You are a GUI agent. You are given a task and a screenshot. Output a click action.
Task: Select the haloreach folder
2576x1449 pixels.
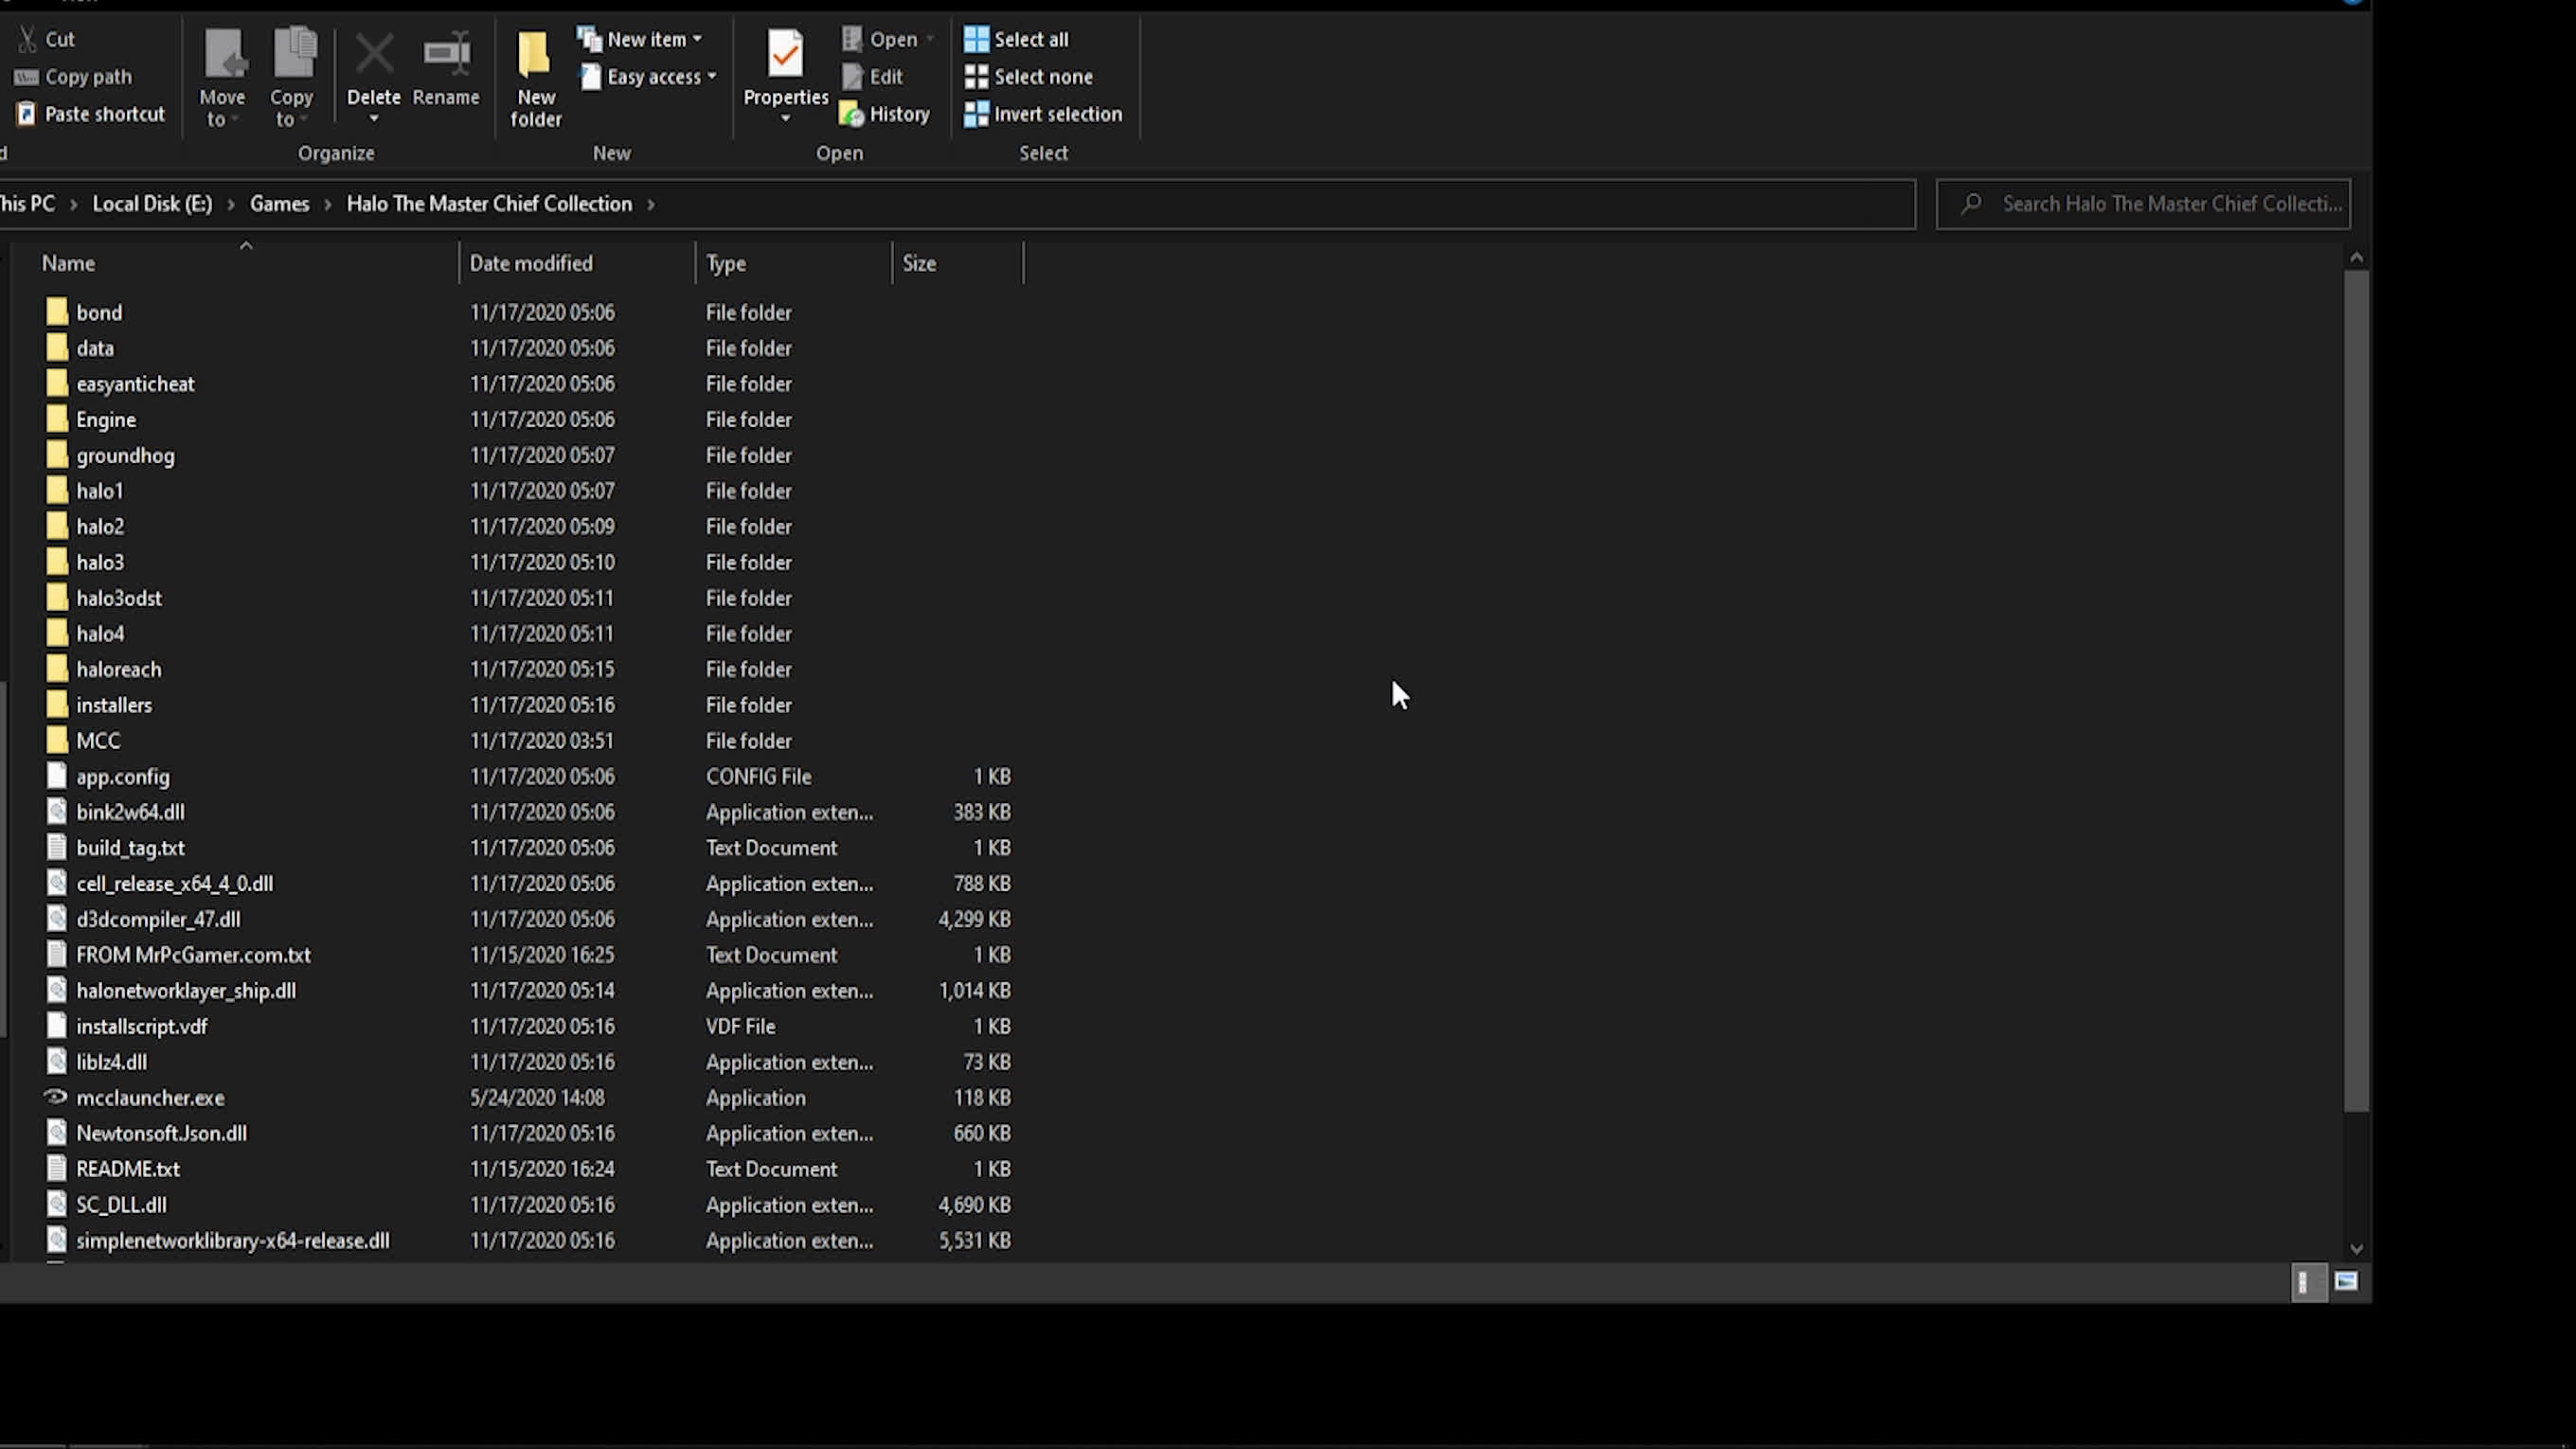point(118,670)
